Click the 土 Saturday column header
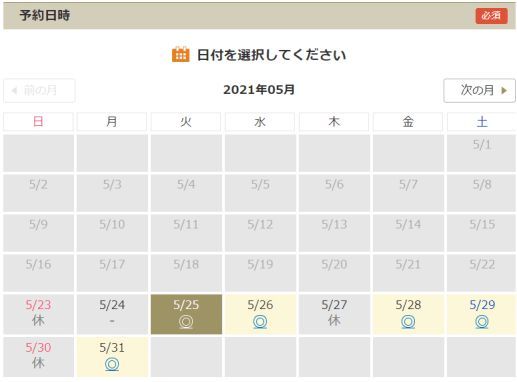Screen dimensions: 517x382 coord(481,122)
